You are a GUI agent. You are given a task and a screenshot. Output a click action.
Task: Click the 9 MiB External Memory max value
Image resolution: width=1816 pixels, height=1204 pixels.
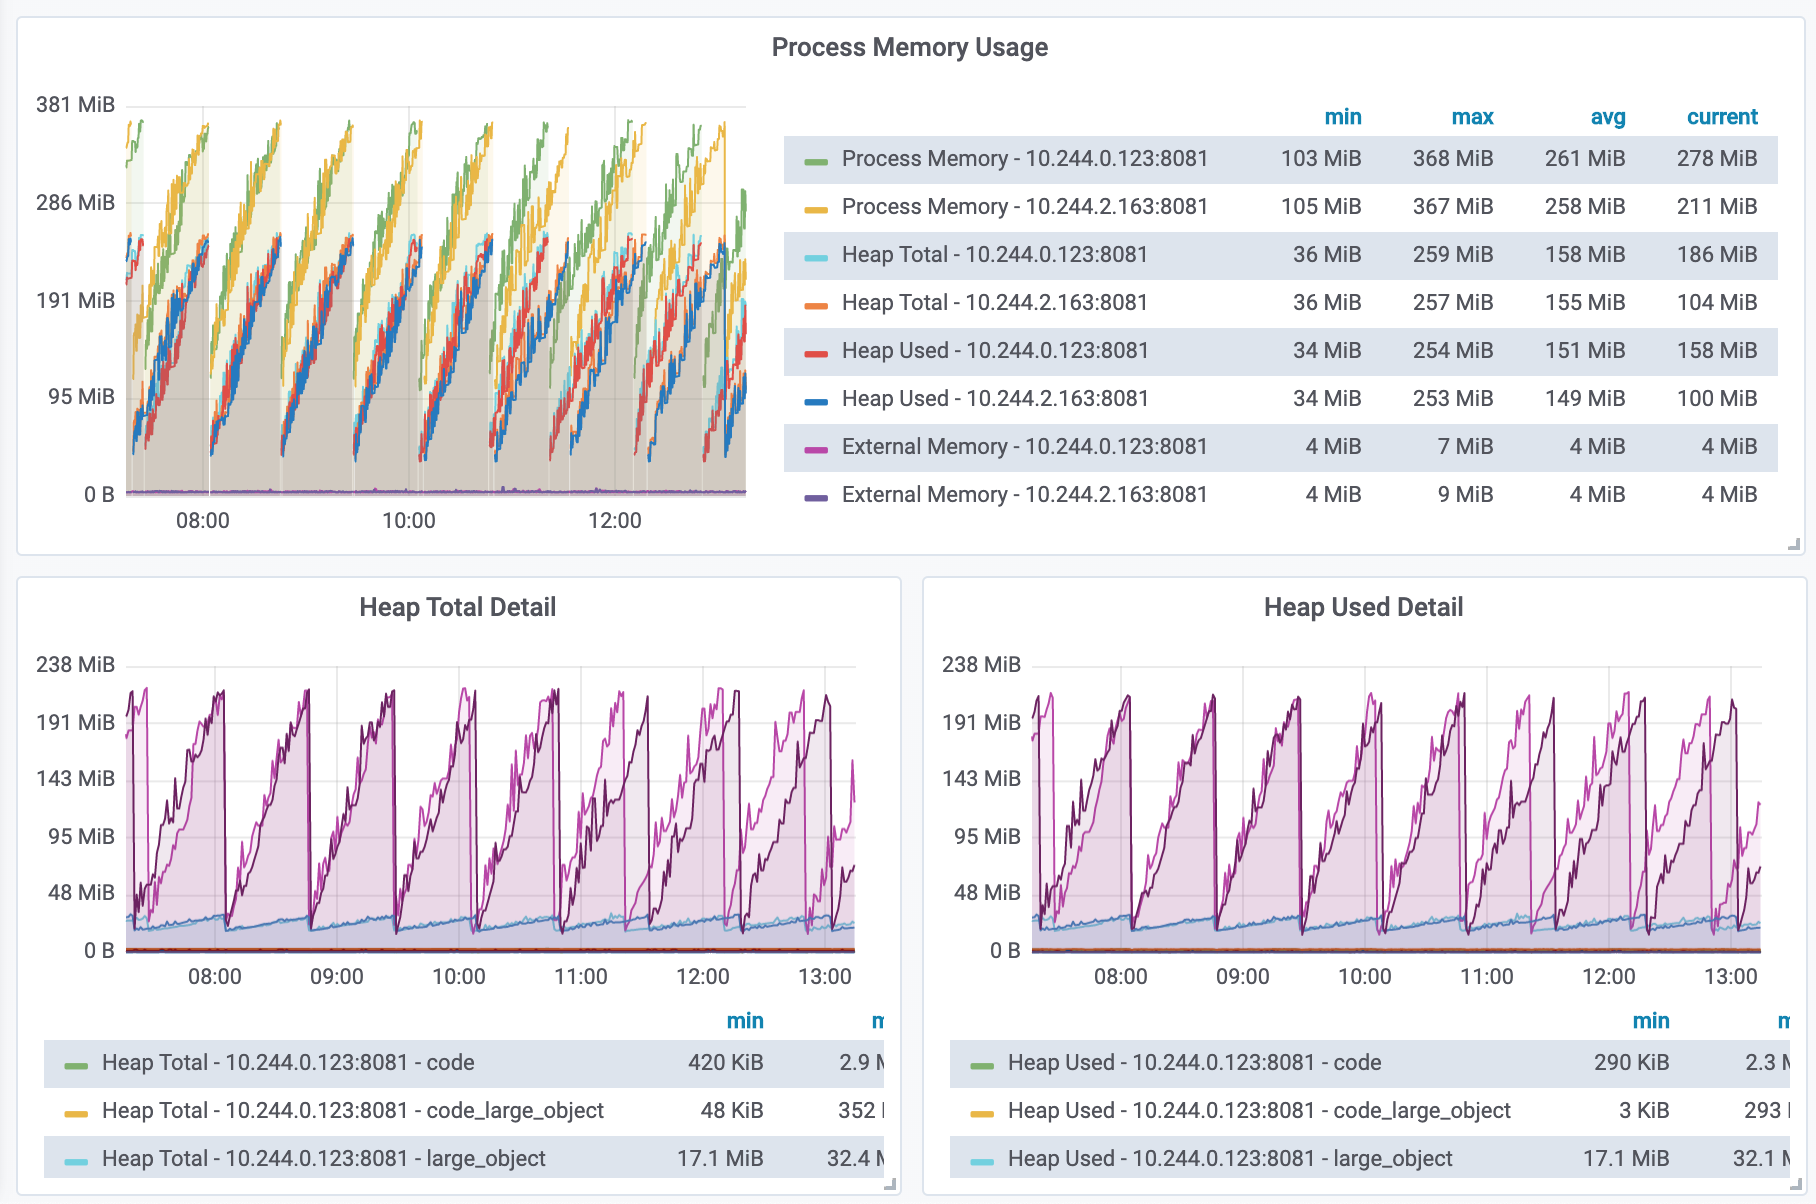[x=1465, y=495]
